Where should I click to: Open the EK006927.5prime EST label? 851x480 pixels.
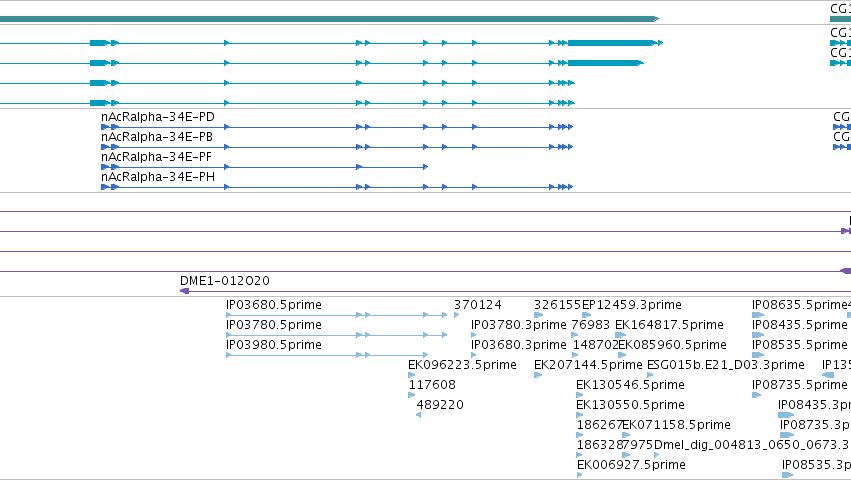pos(631,465)
